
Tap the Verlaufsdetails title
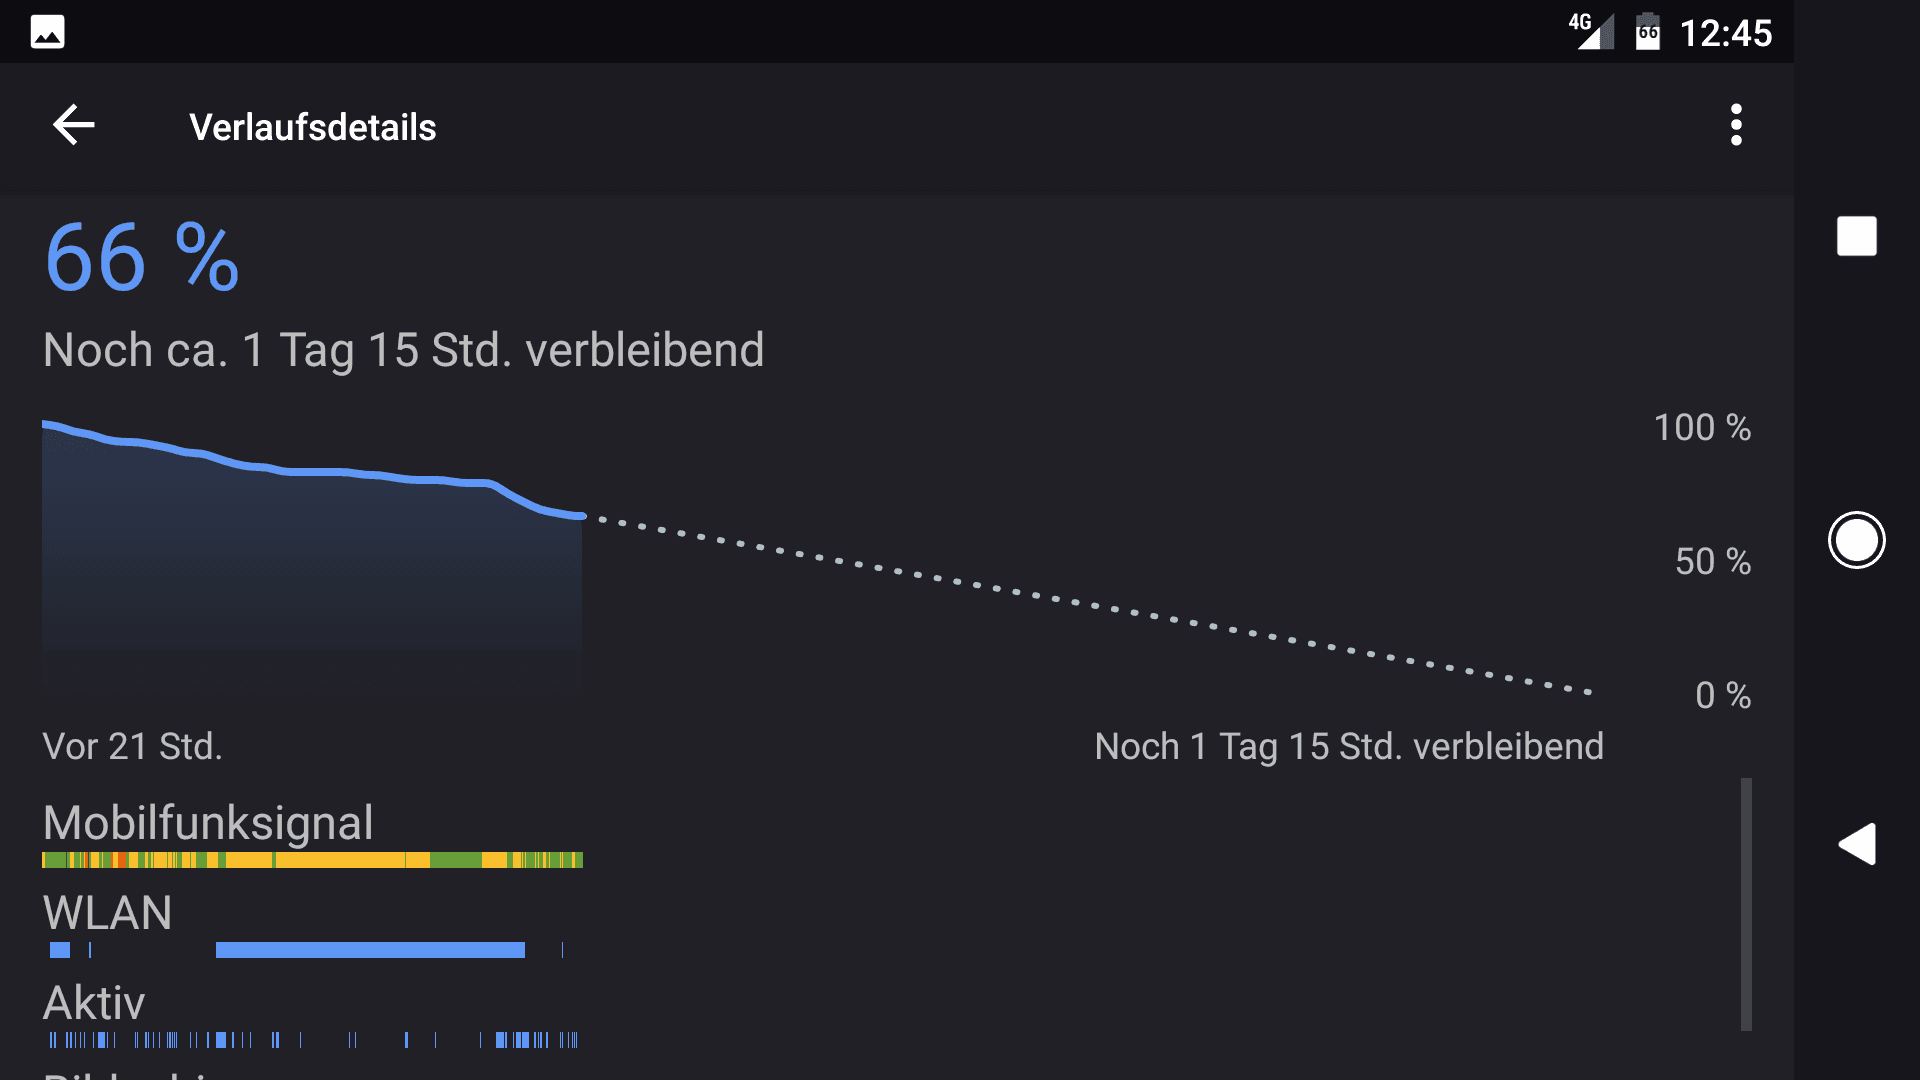(312, 127)
